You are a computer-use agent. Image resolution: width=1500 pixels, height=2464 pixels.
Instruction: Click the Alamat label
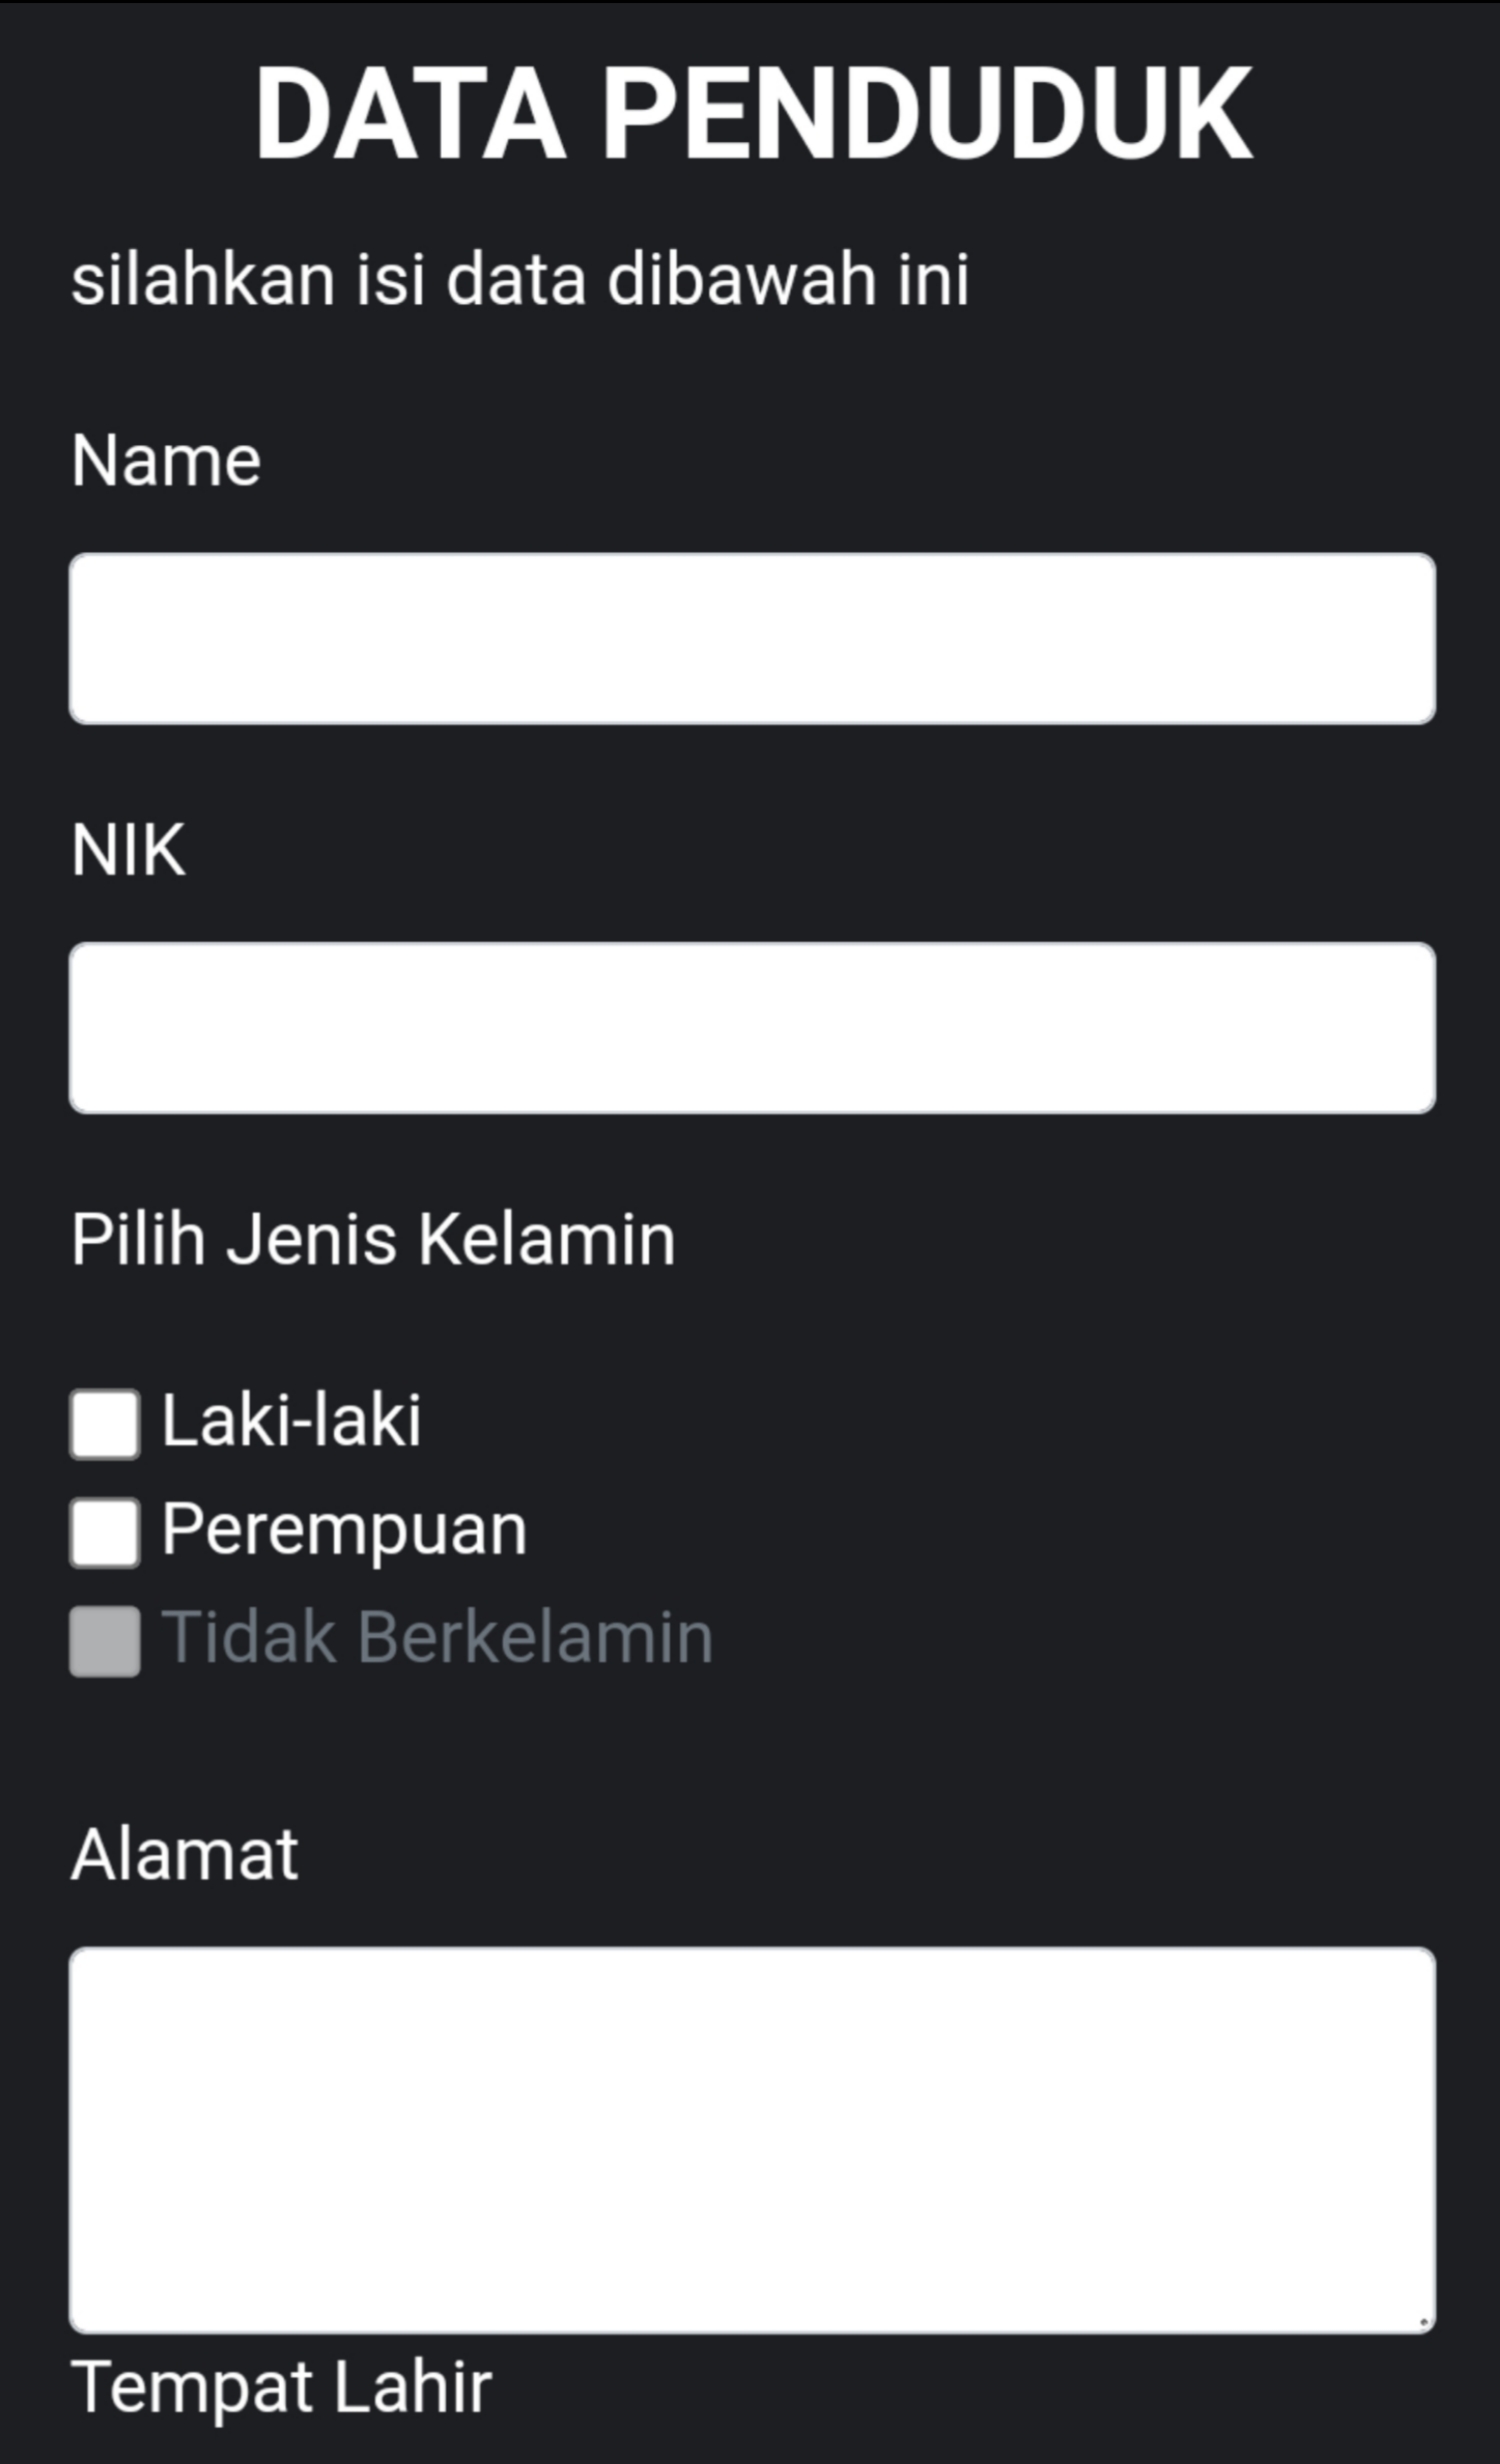pos(185,1854)
